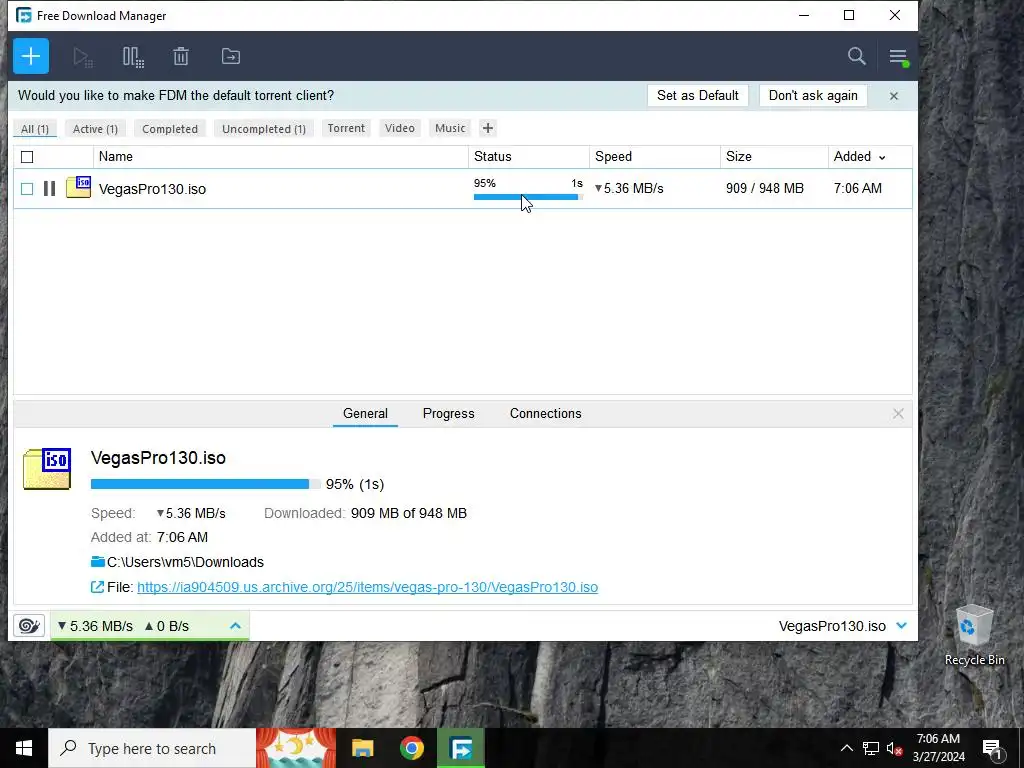The width and height of the screenshot is (1024, 768).
Task: Toggle snail mode speed limiter
Action: [x=29, y=626]
